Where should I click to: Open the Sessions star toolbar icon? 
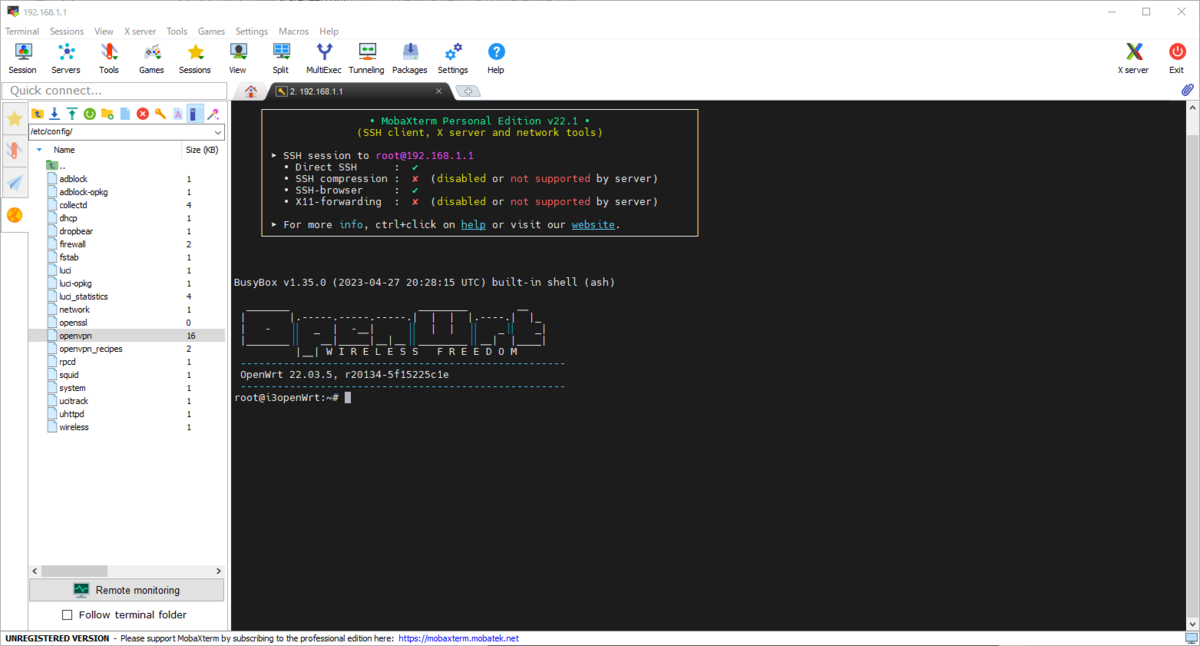[x=195, y=58]
